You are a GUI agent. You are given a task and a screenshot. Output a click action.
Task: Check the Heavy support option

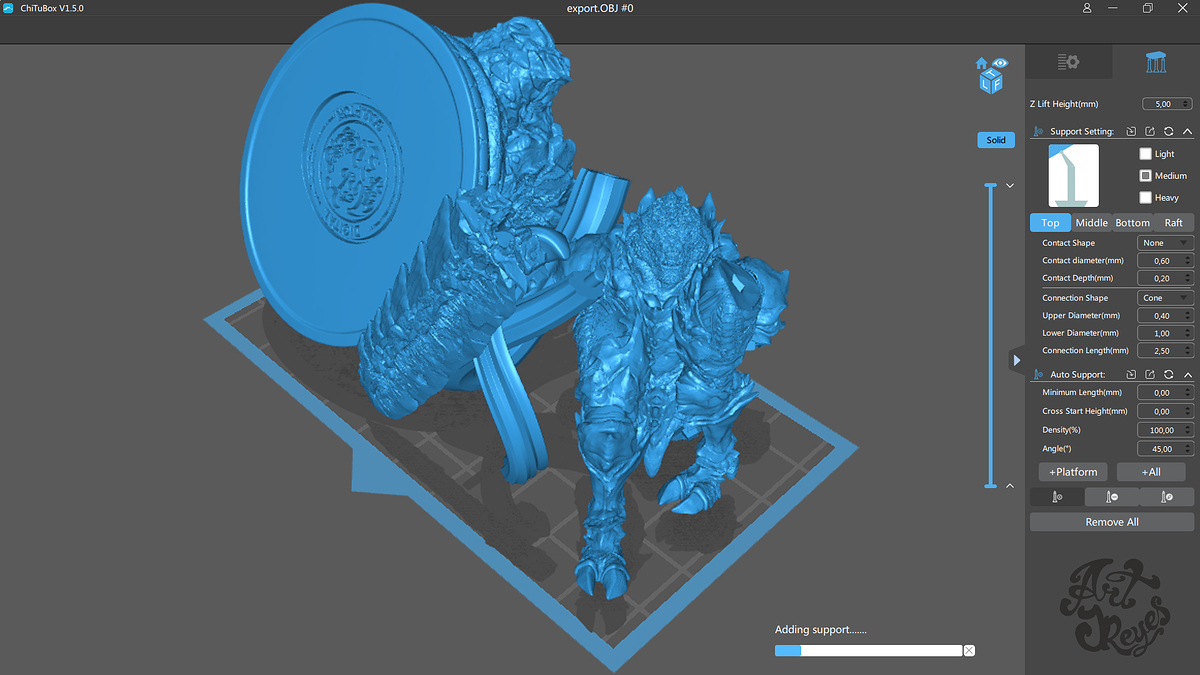1146,198
